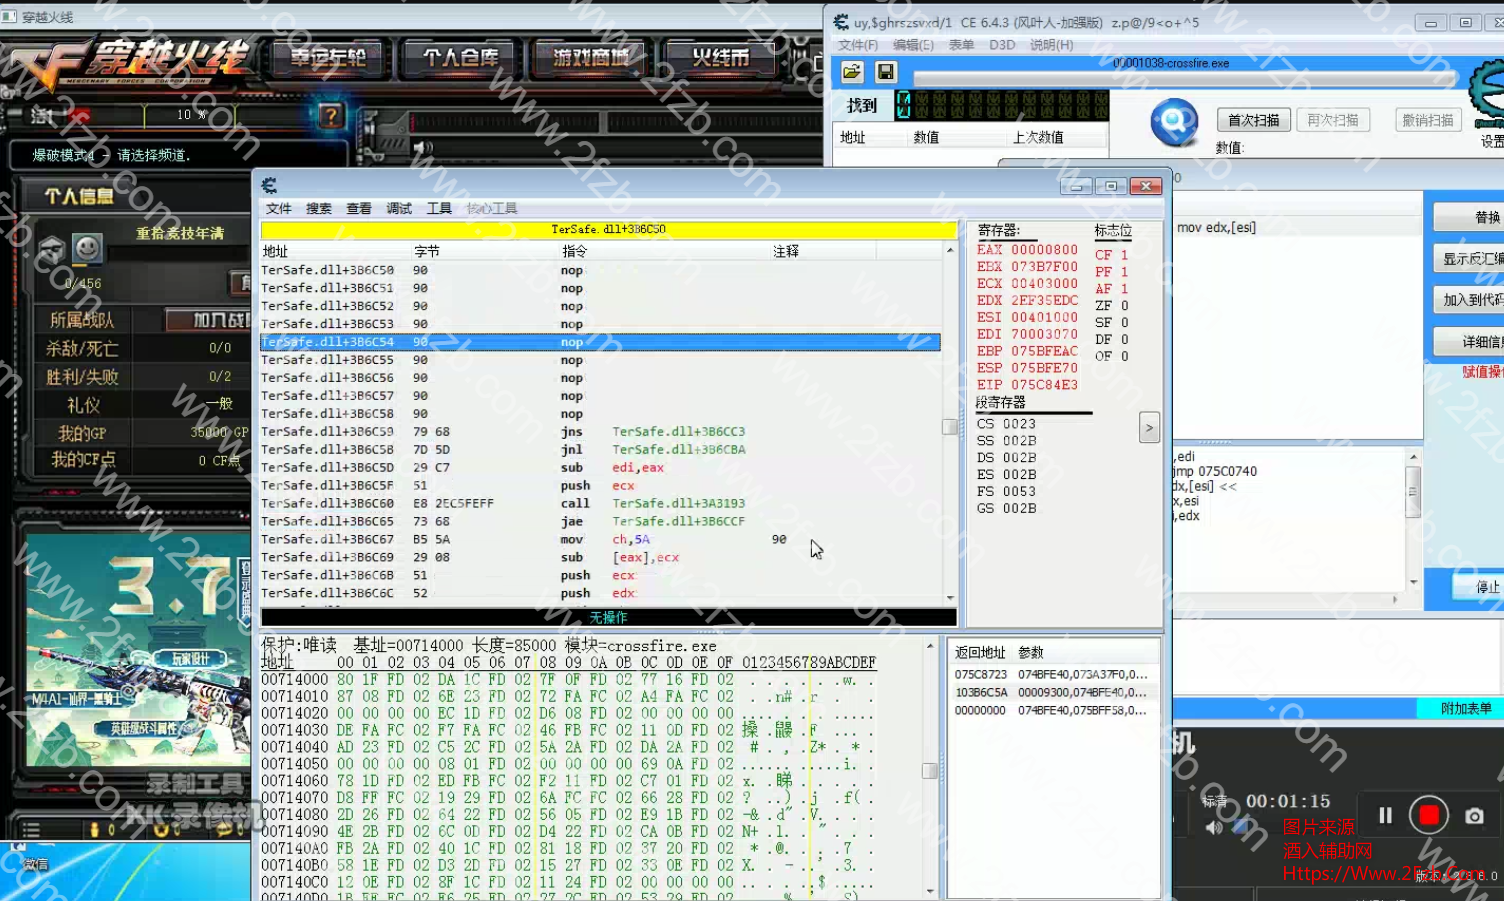Open 幸运左轮 in game top bar
The image size is (1504, 901).
(x=328, y=59)
